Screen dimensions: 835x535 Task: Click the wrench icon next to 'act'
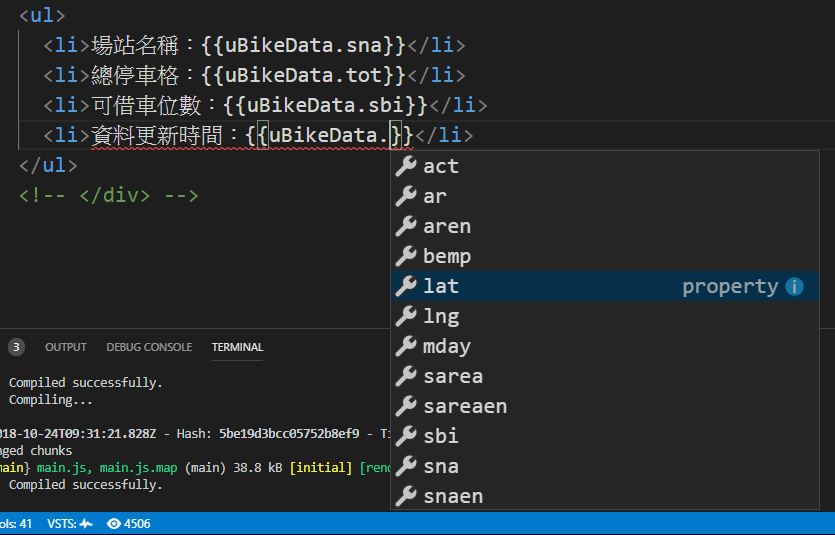click(x=406, y=166)
